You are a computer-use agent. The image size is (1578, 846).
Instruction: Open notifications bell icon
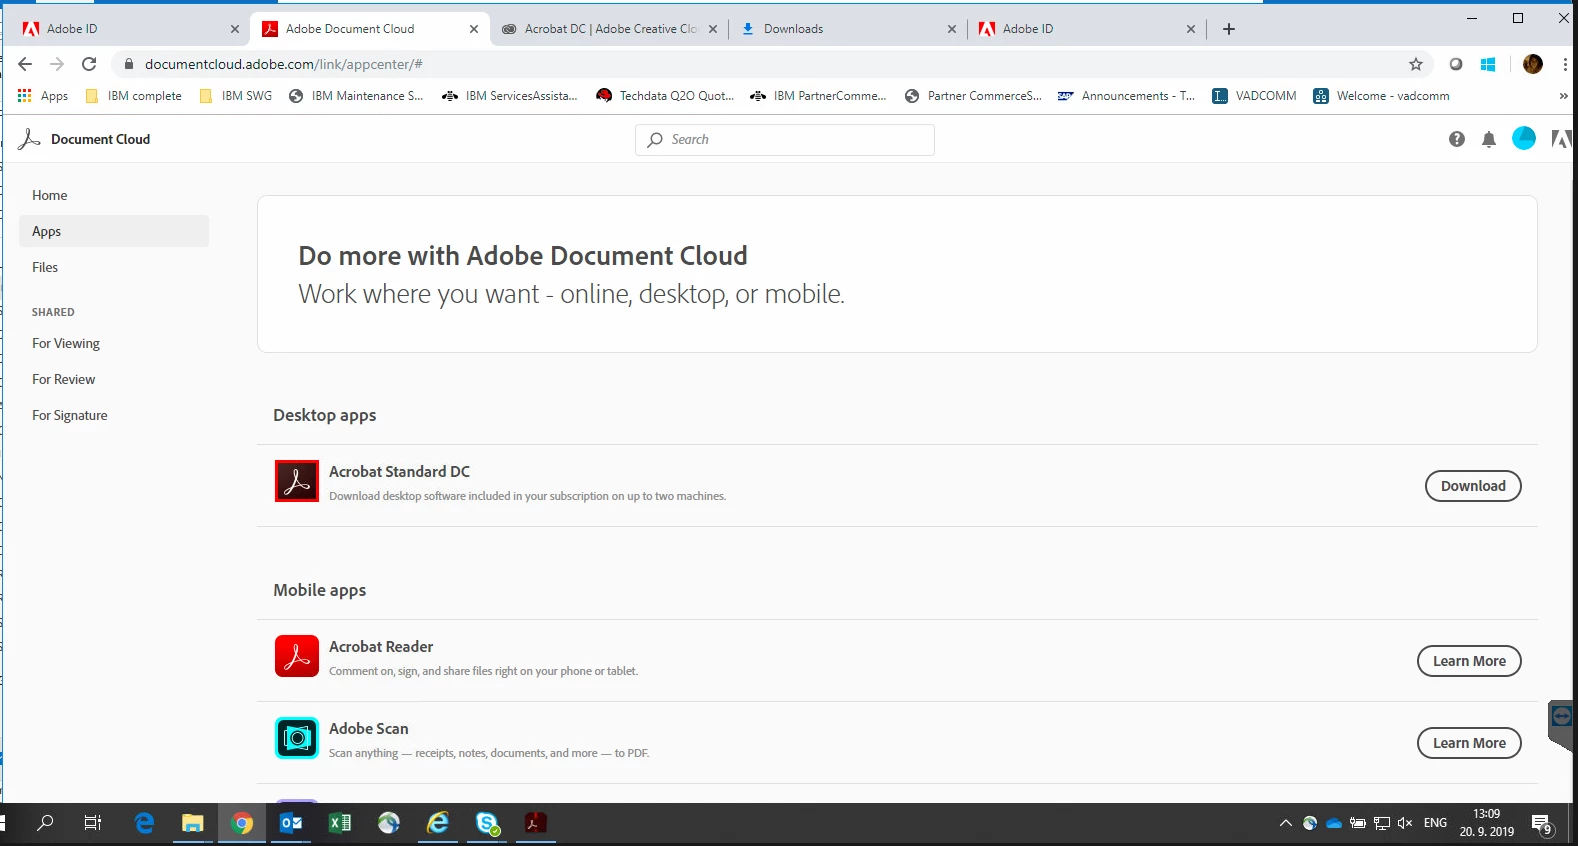tap(1489, 139)
